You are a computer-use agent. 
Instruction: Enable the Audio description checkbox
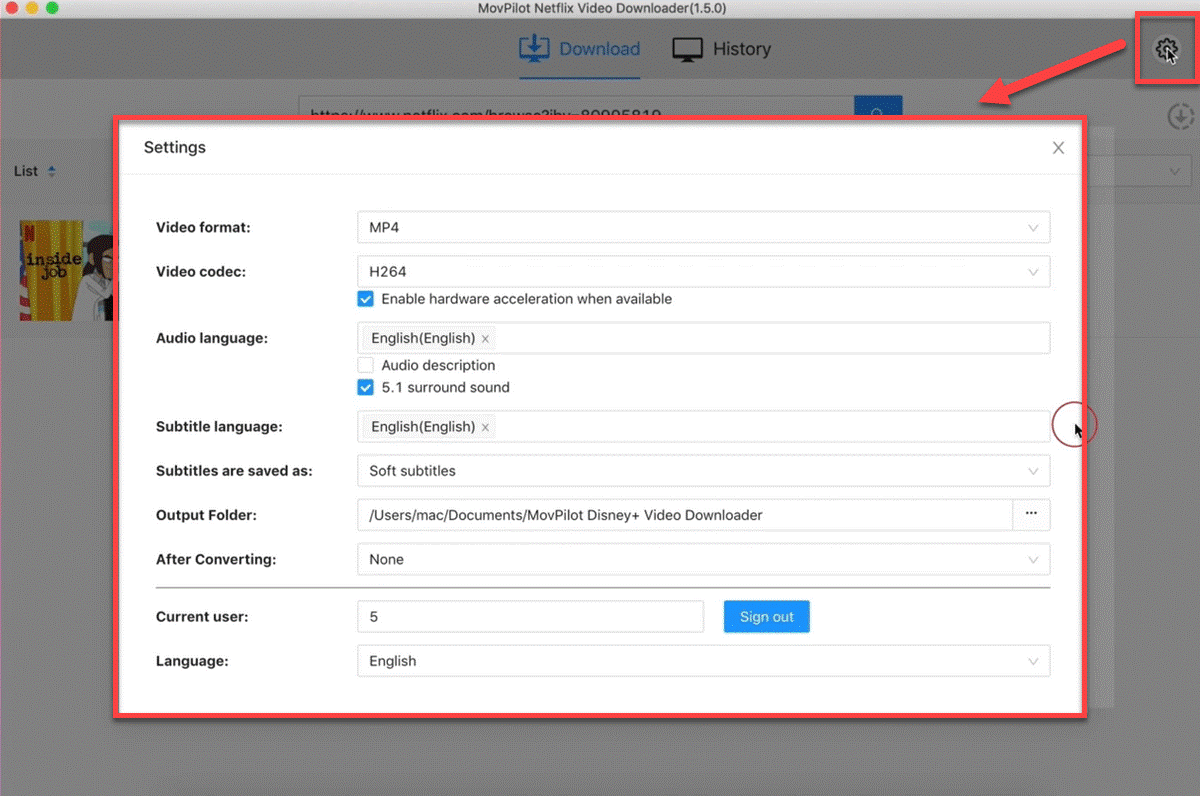[x=366, y=365]
